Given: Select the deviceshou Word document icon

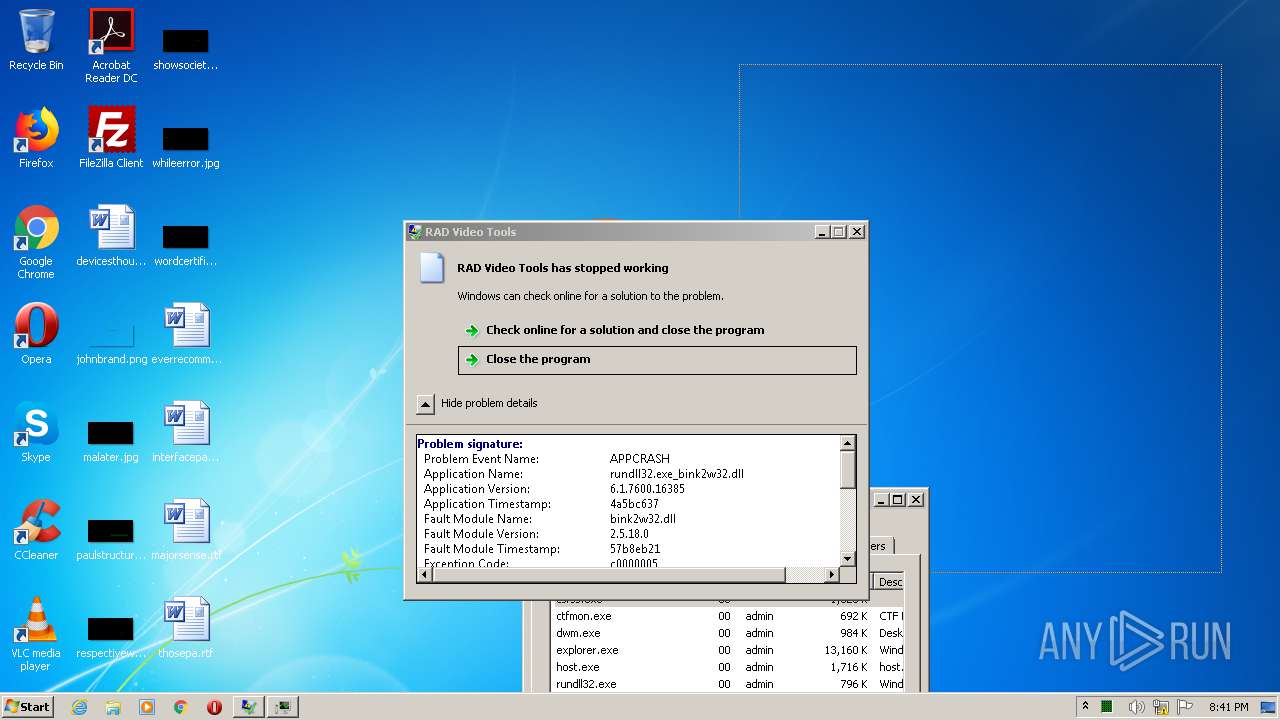Looking at the screenshot, I should (x=111, y=236).
